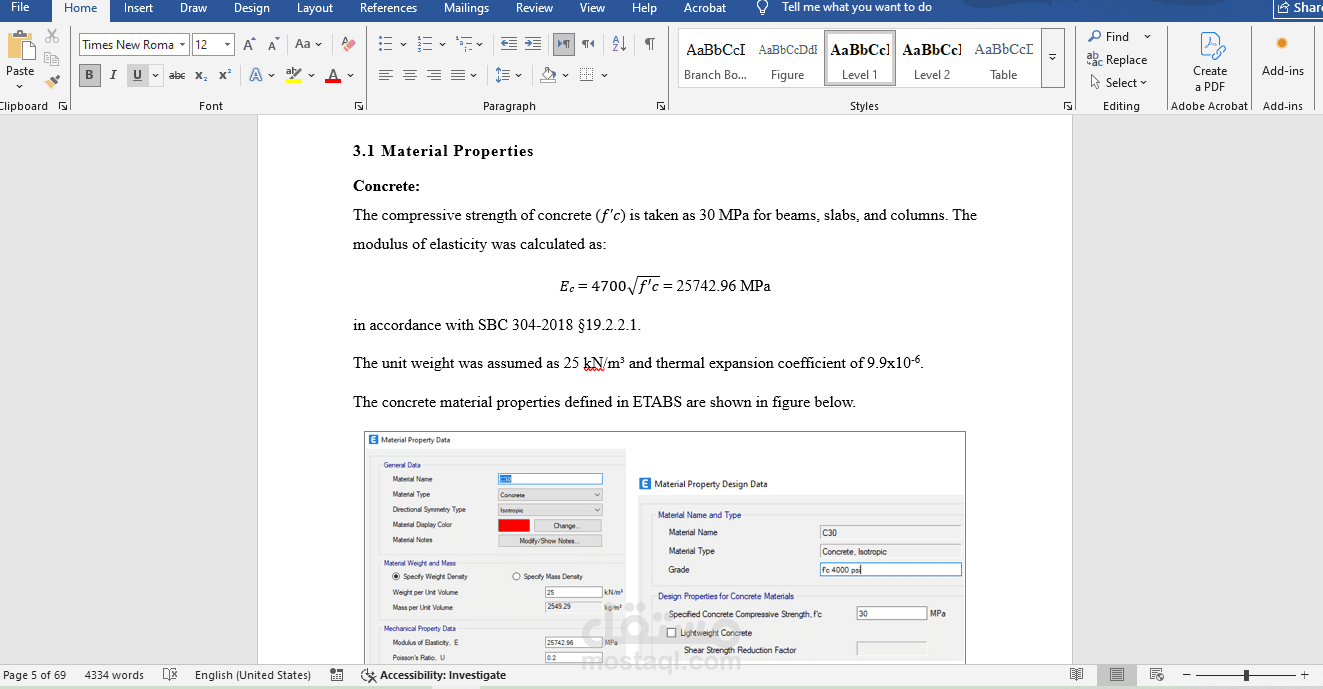Expand the underline style dropdown arrow

[x=156, y=75]
